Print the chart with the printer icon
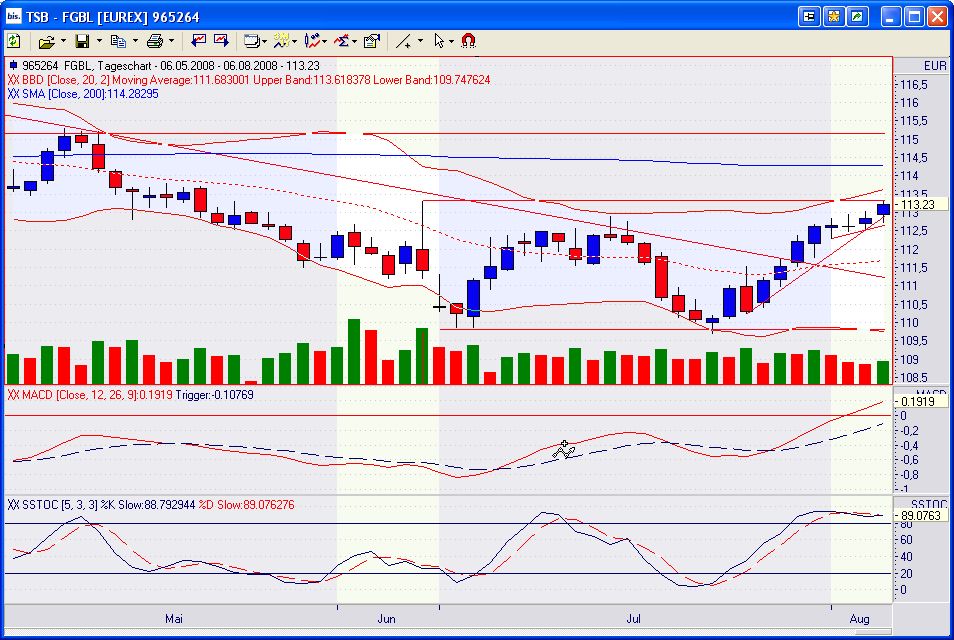This screenshot has width=954, height=640. point(155,41)
